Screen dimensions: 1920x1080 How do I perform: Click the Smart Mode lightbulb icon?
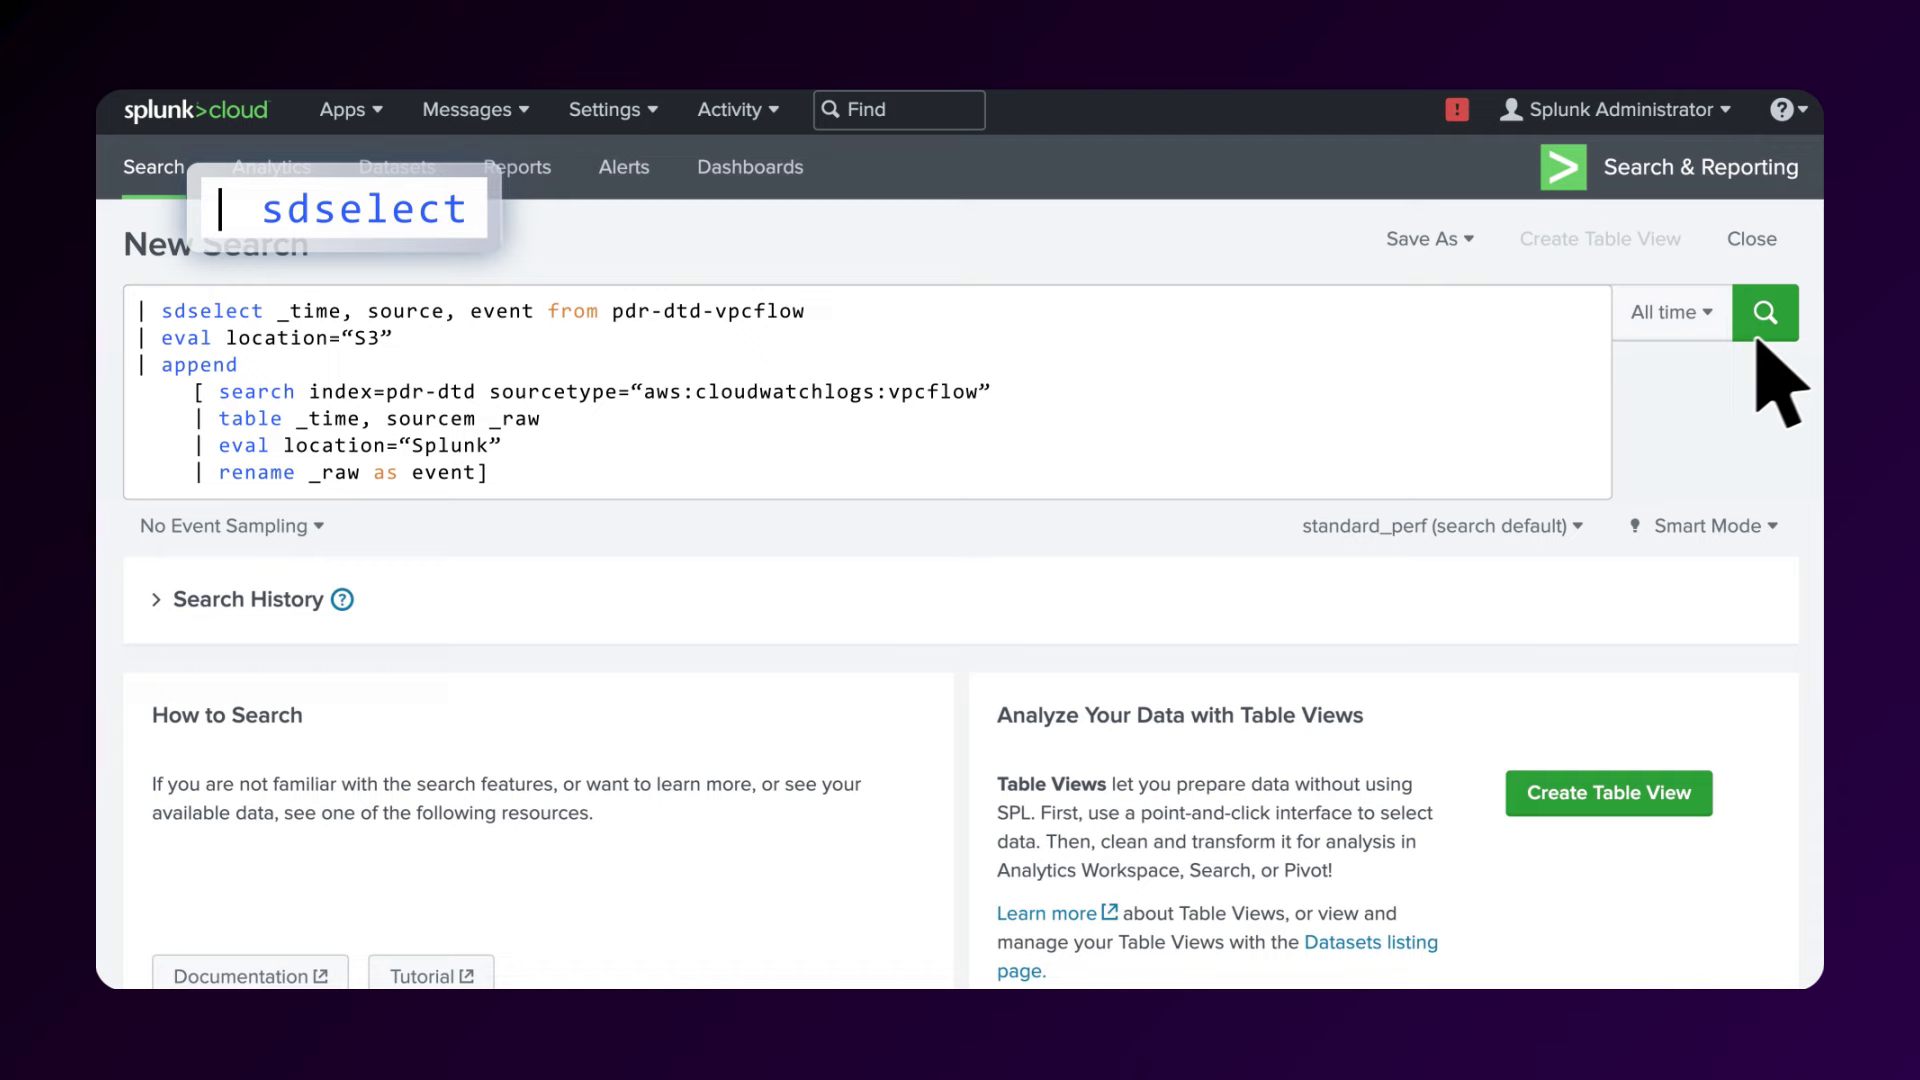(x=1635, y=526)
